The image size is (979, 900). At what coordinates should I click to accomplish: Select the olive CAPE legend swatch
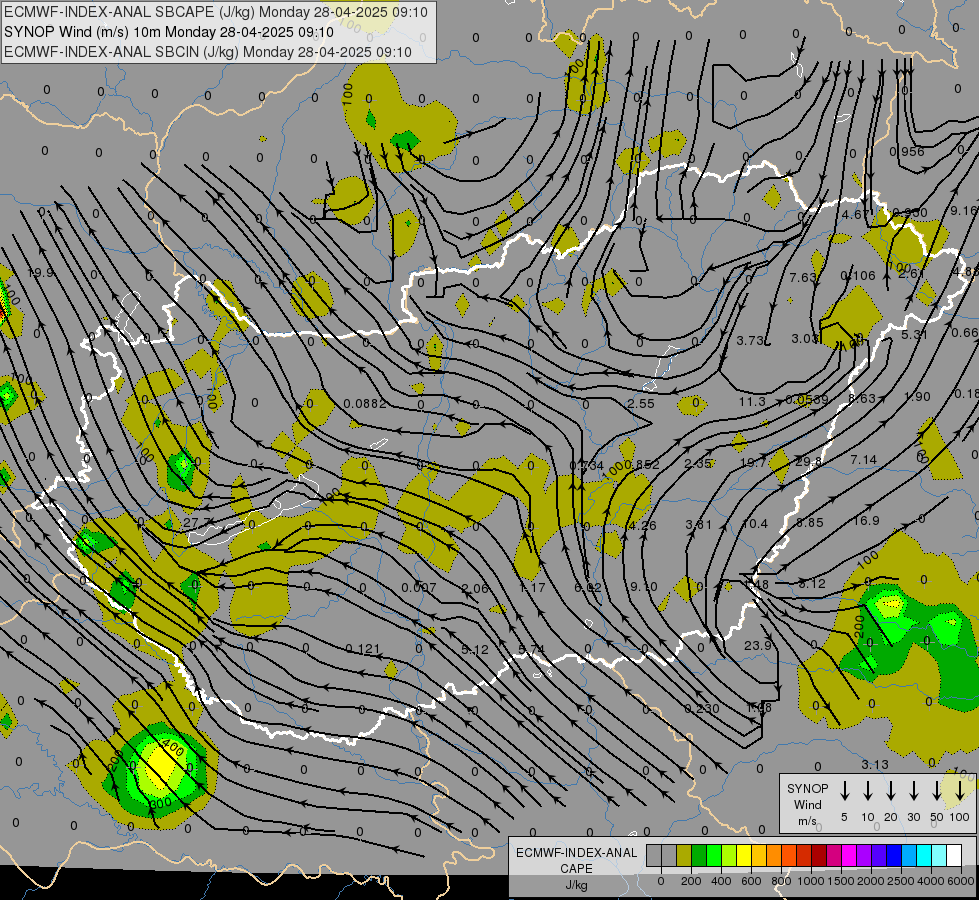(684, 856)
